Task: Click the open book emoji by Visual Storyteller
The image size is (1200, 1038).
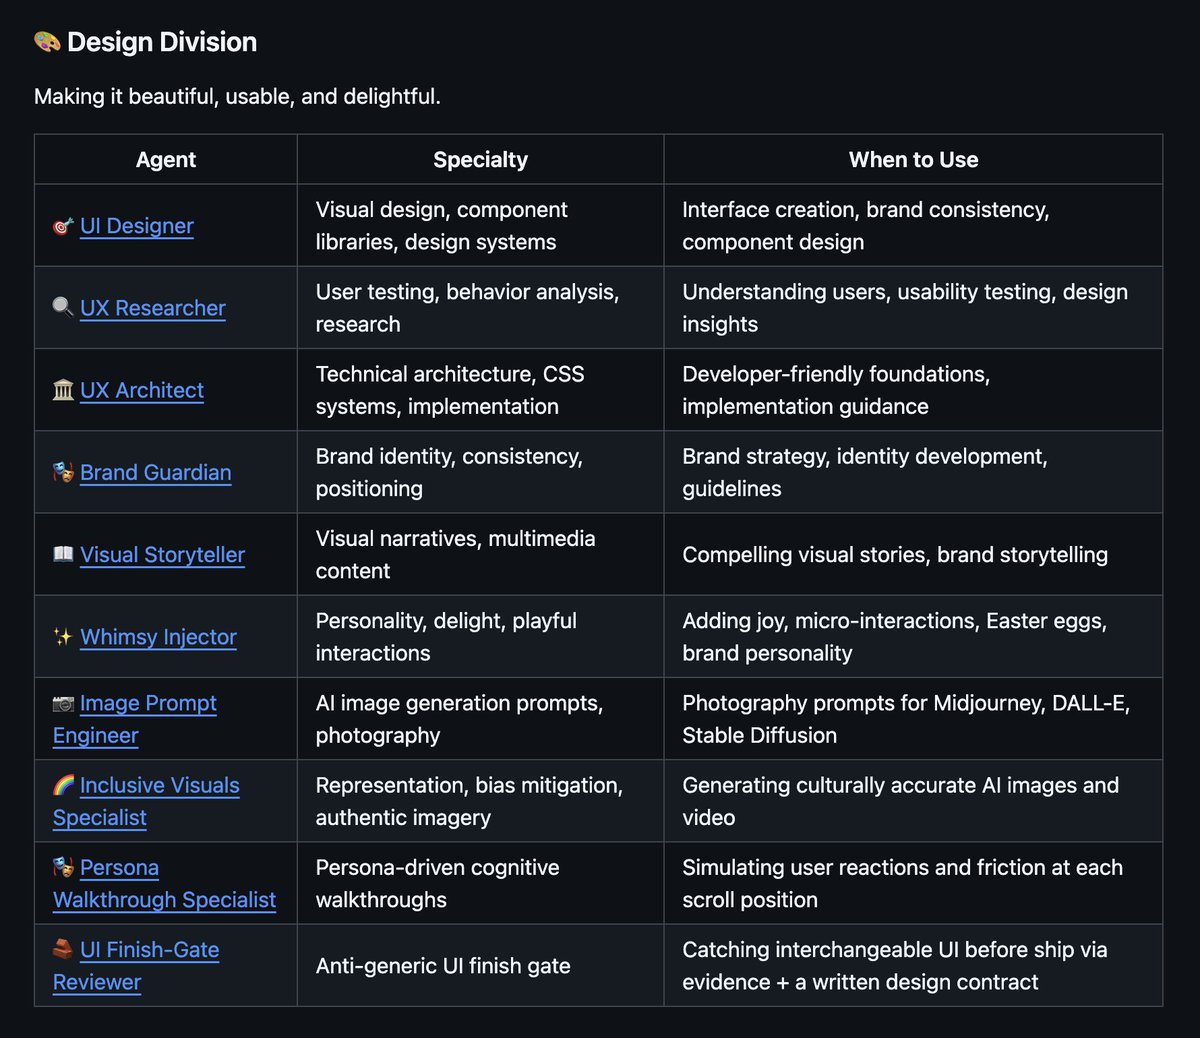Action: point(63,555)
